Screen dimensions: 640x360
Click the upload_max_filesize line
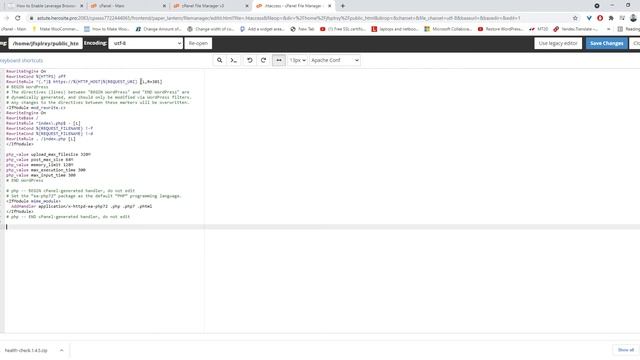click(48, 154)
